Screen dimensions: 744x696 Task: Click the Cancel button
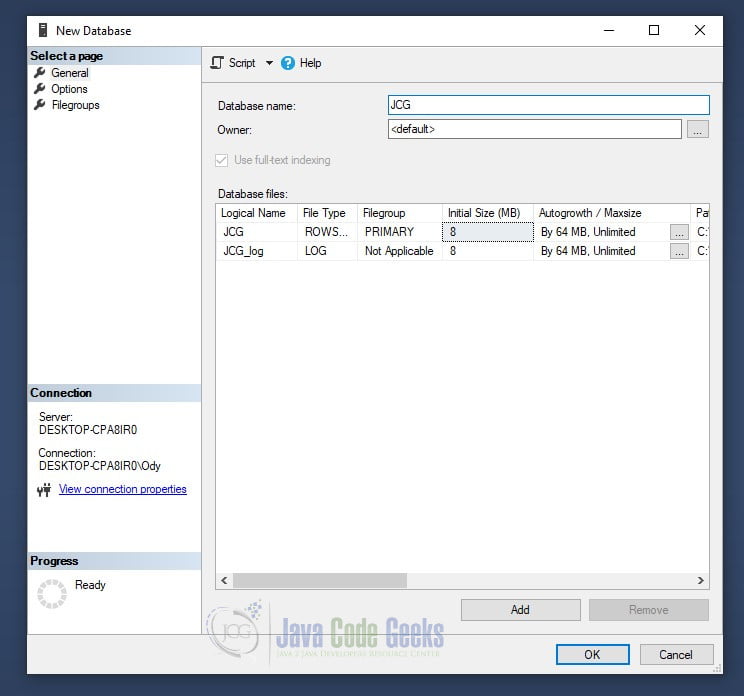point(676,655)
